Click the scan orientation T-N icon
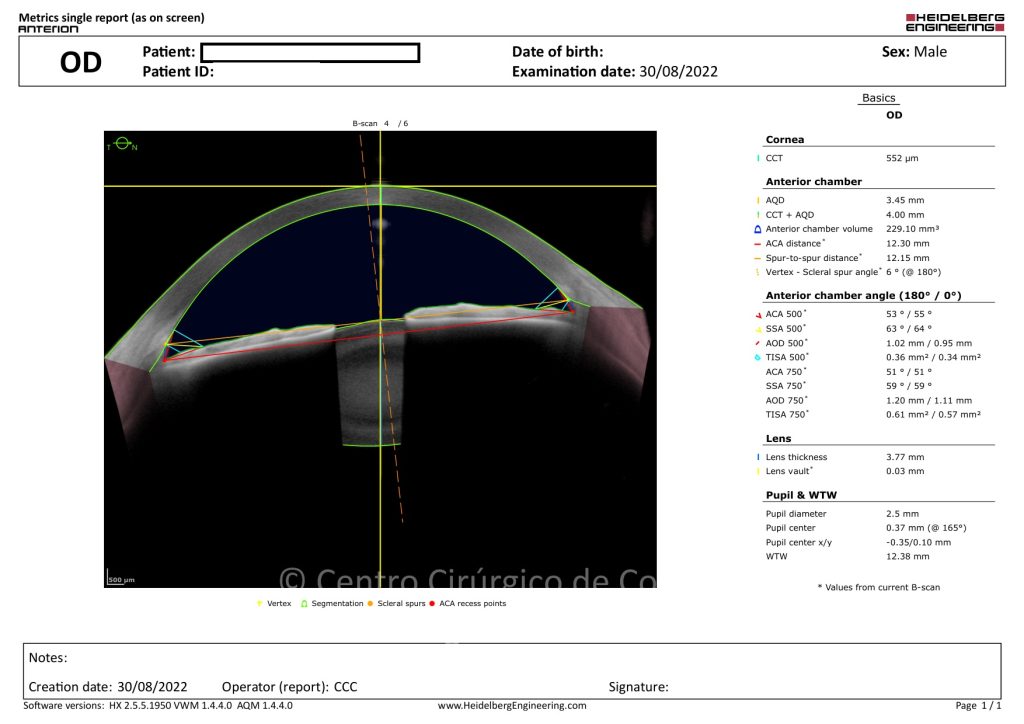1024x724 pixels. [123, 146]
